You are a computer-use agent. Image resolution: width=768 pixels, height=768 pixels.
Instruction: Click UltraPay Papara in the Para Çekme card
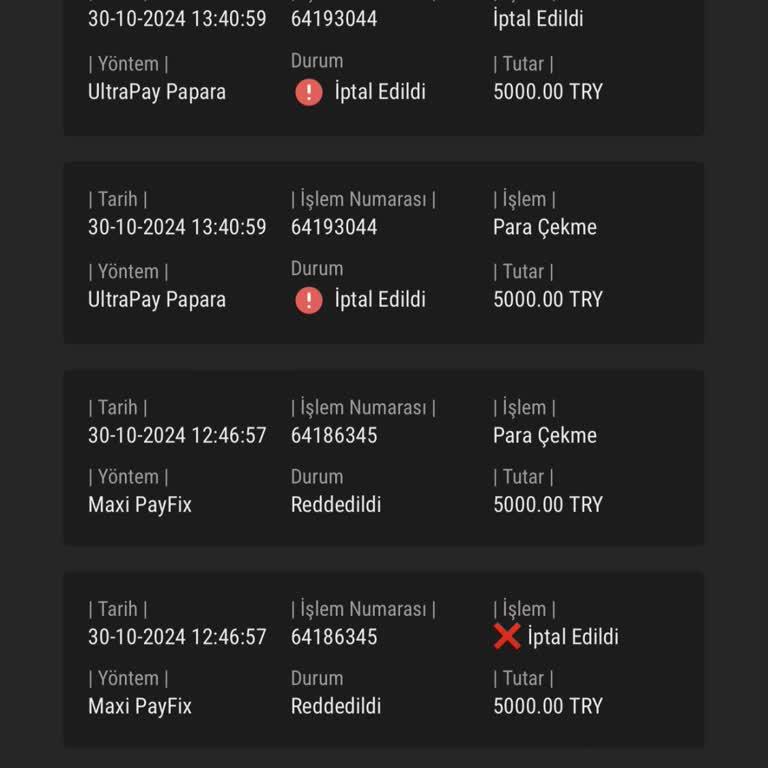pos(157,300)
